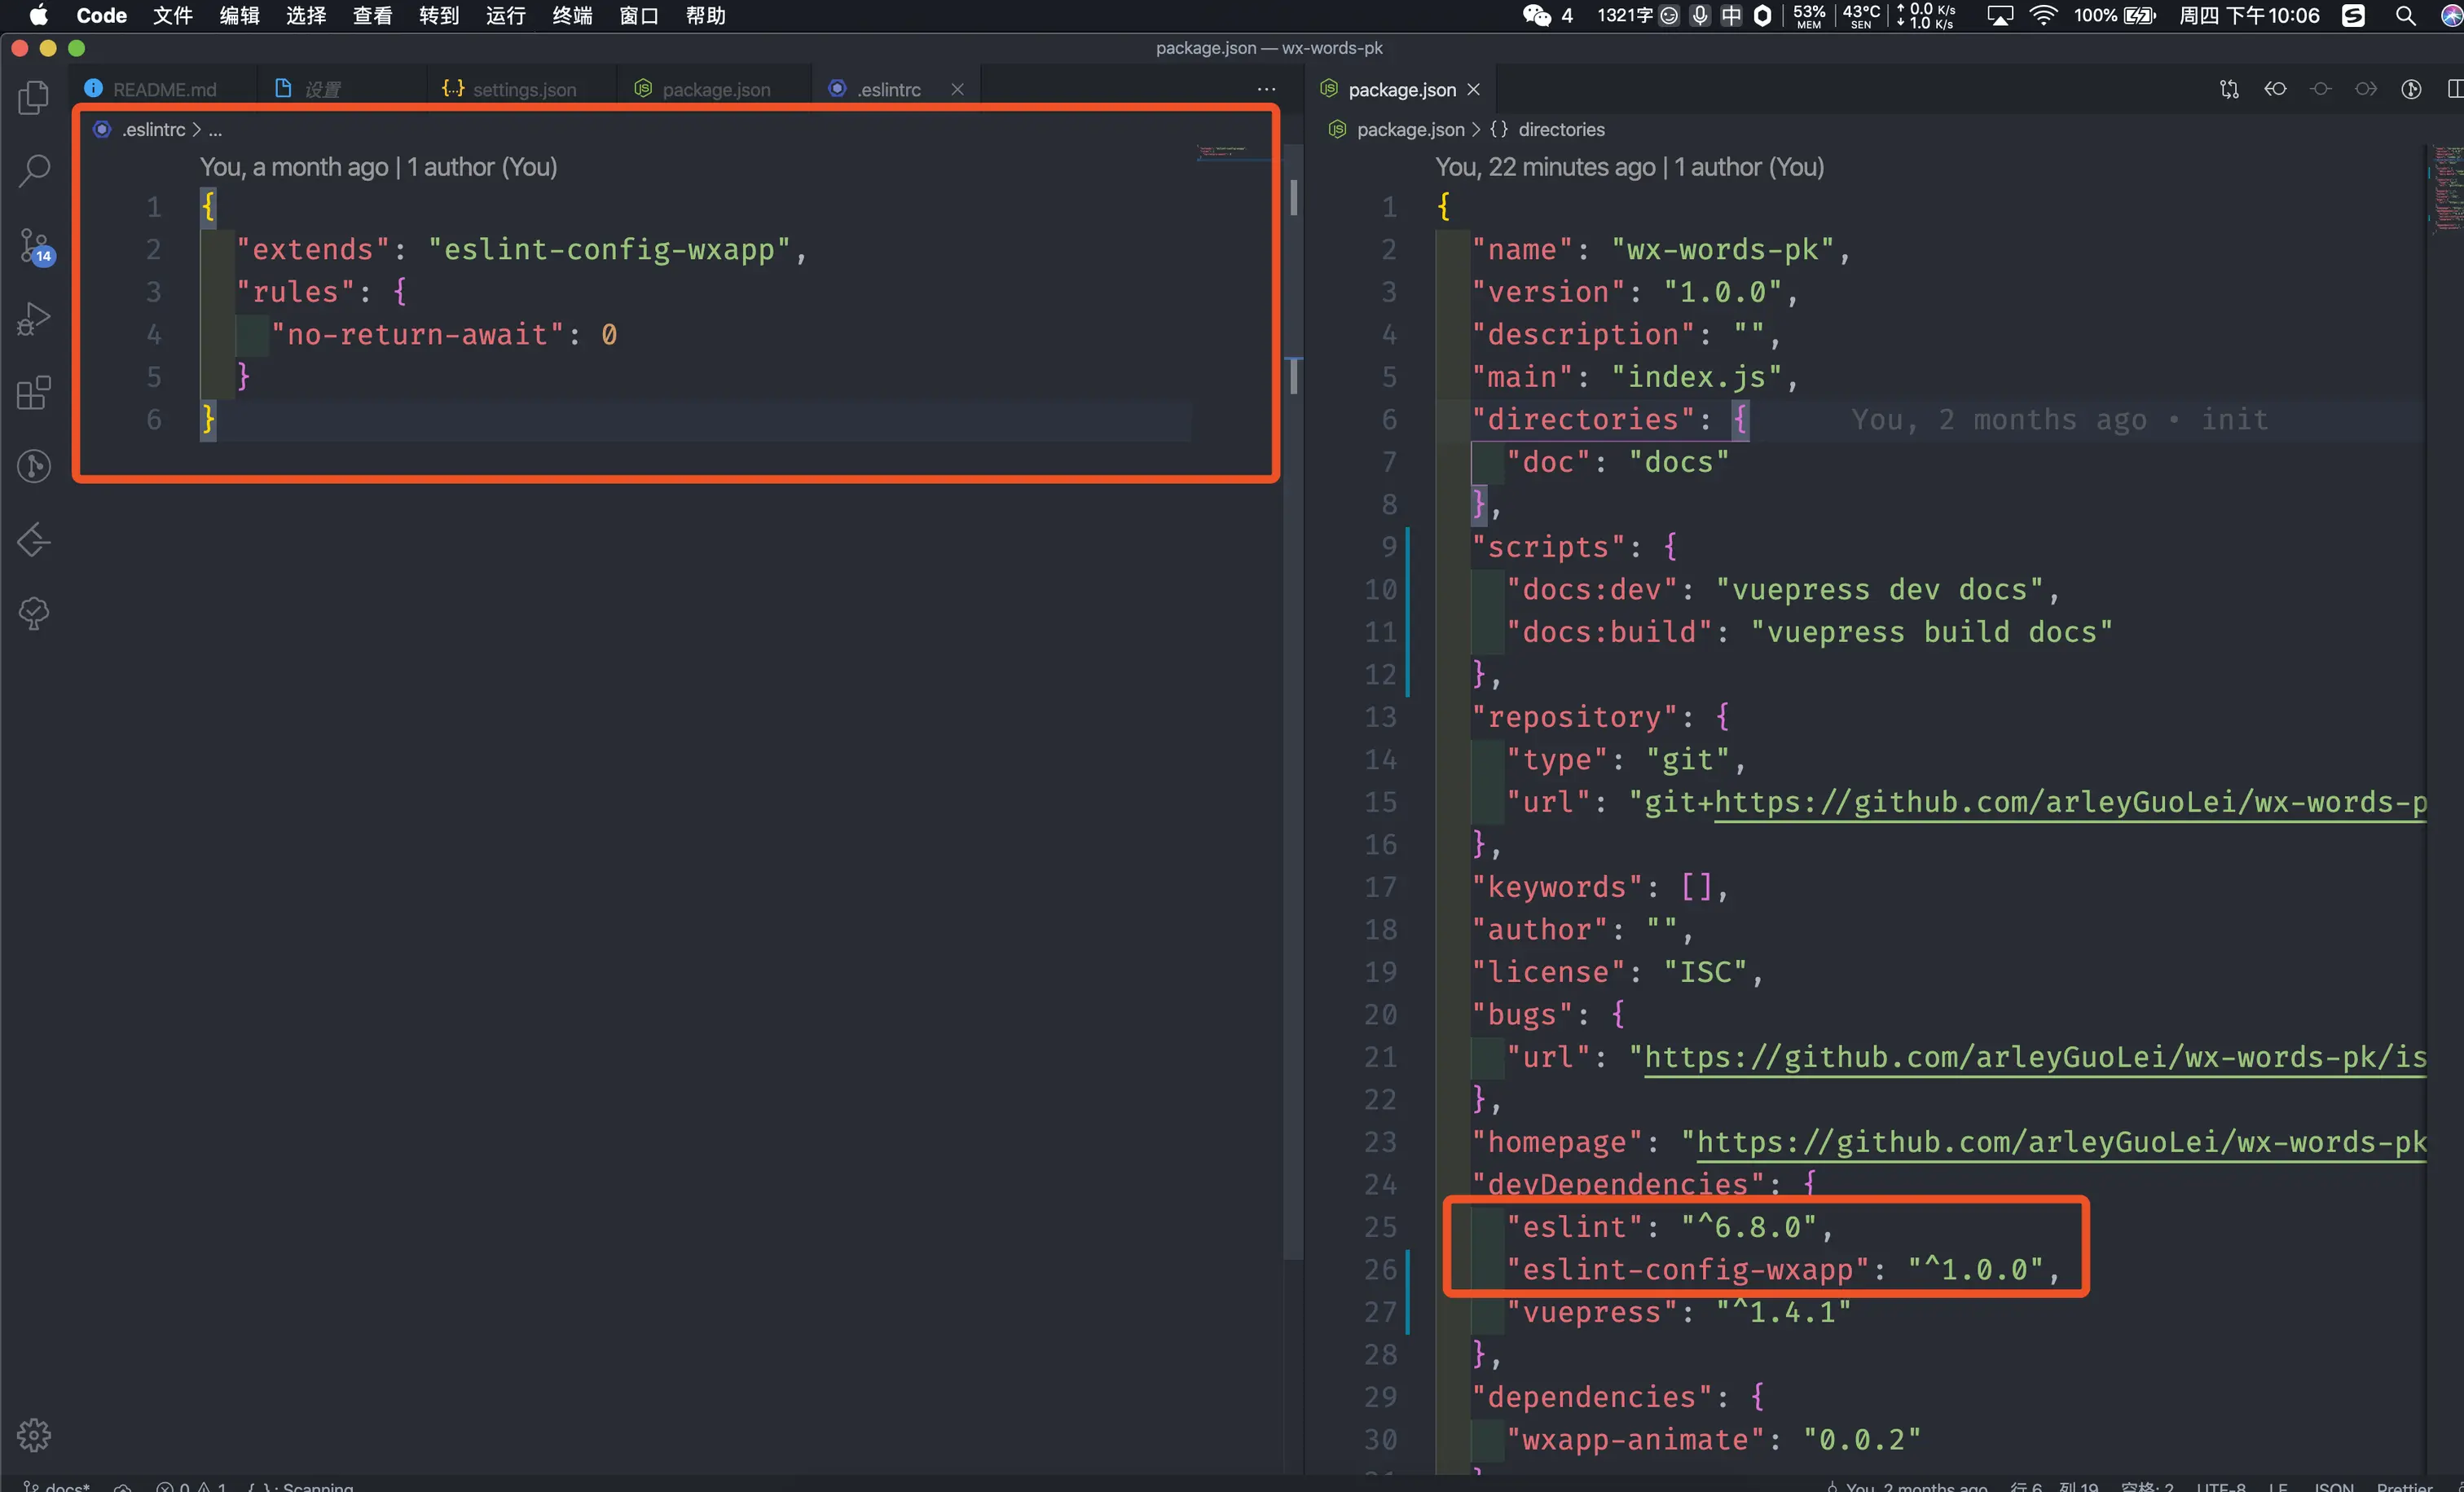Expand the .eslintrc breadcrumb ellipsis
The width and height of the screenshot is (2464, 1492).
(x=215, y=130)
